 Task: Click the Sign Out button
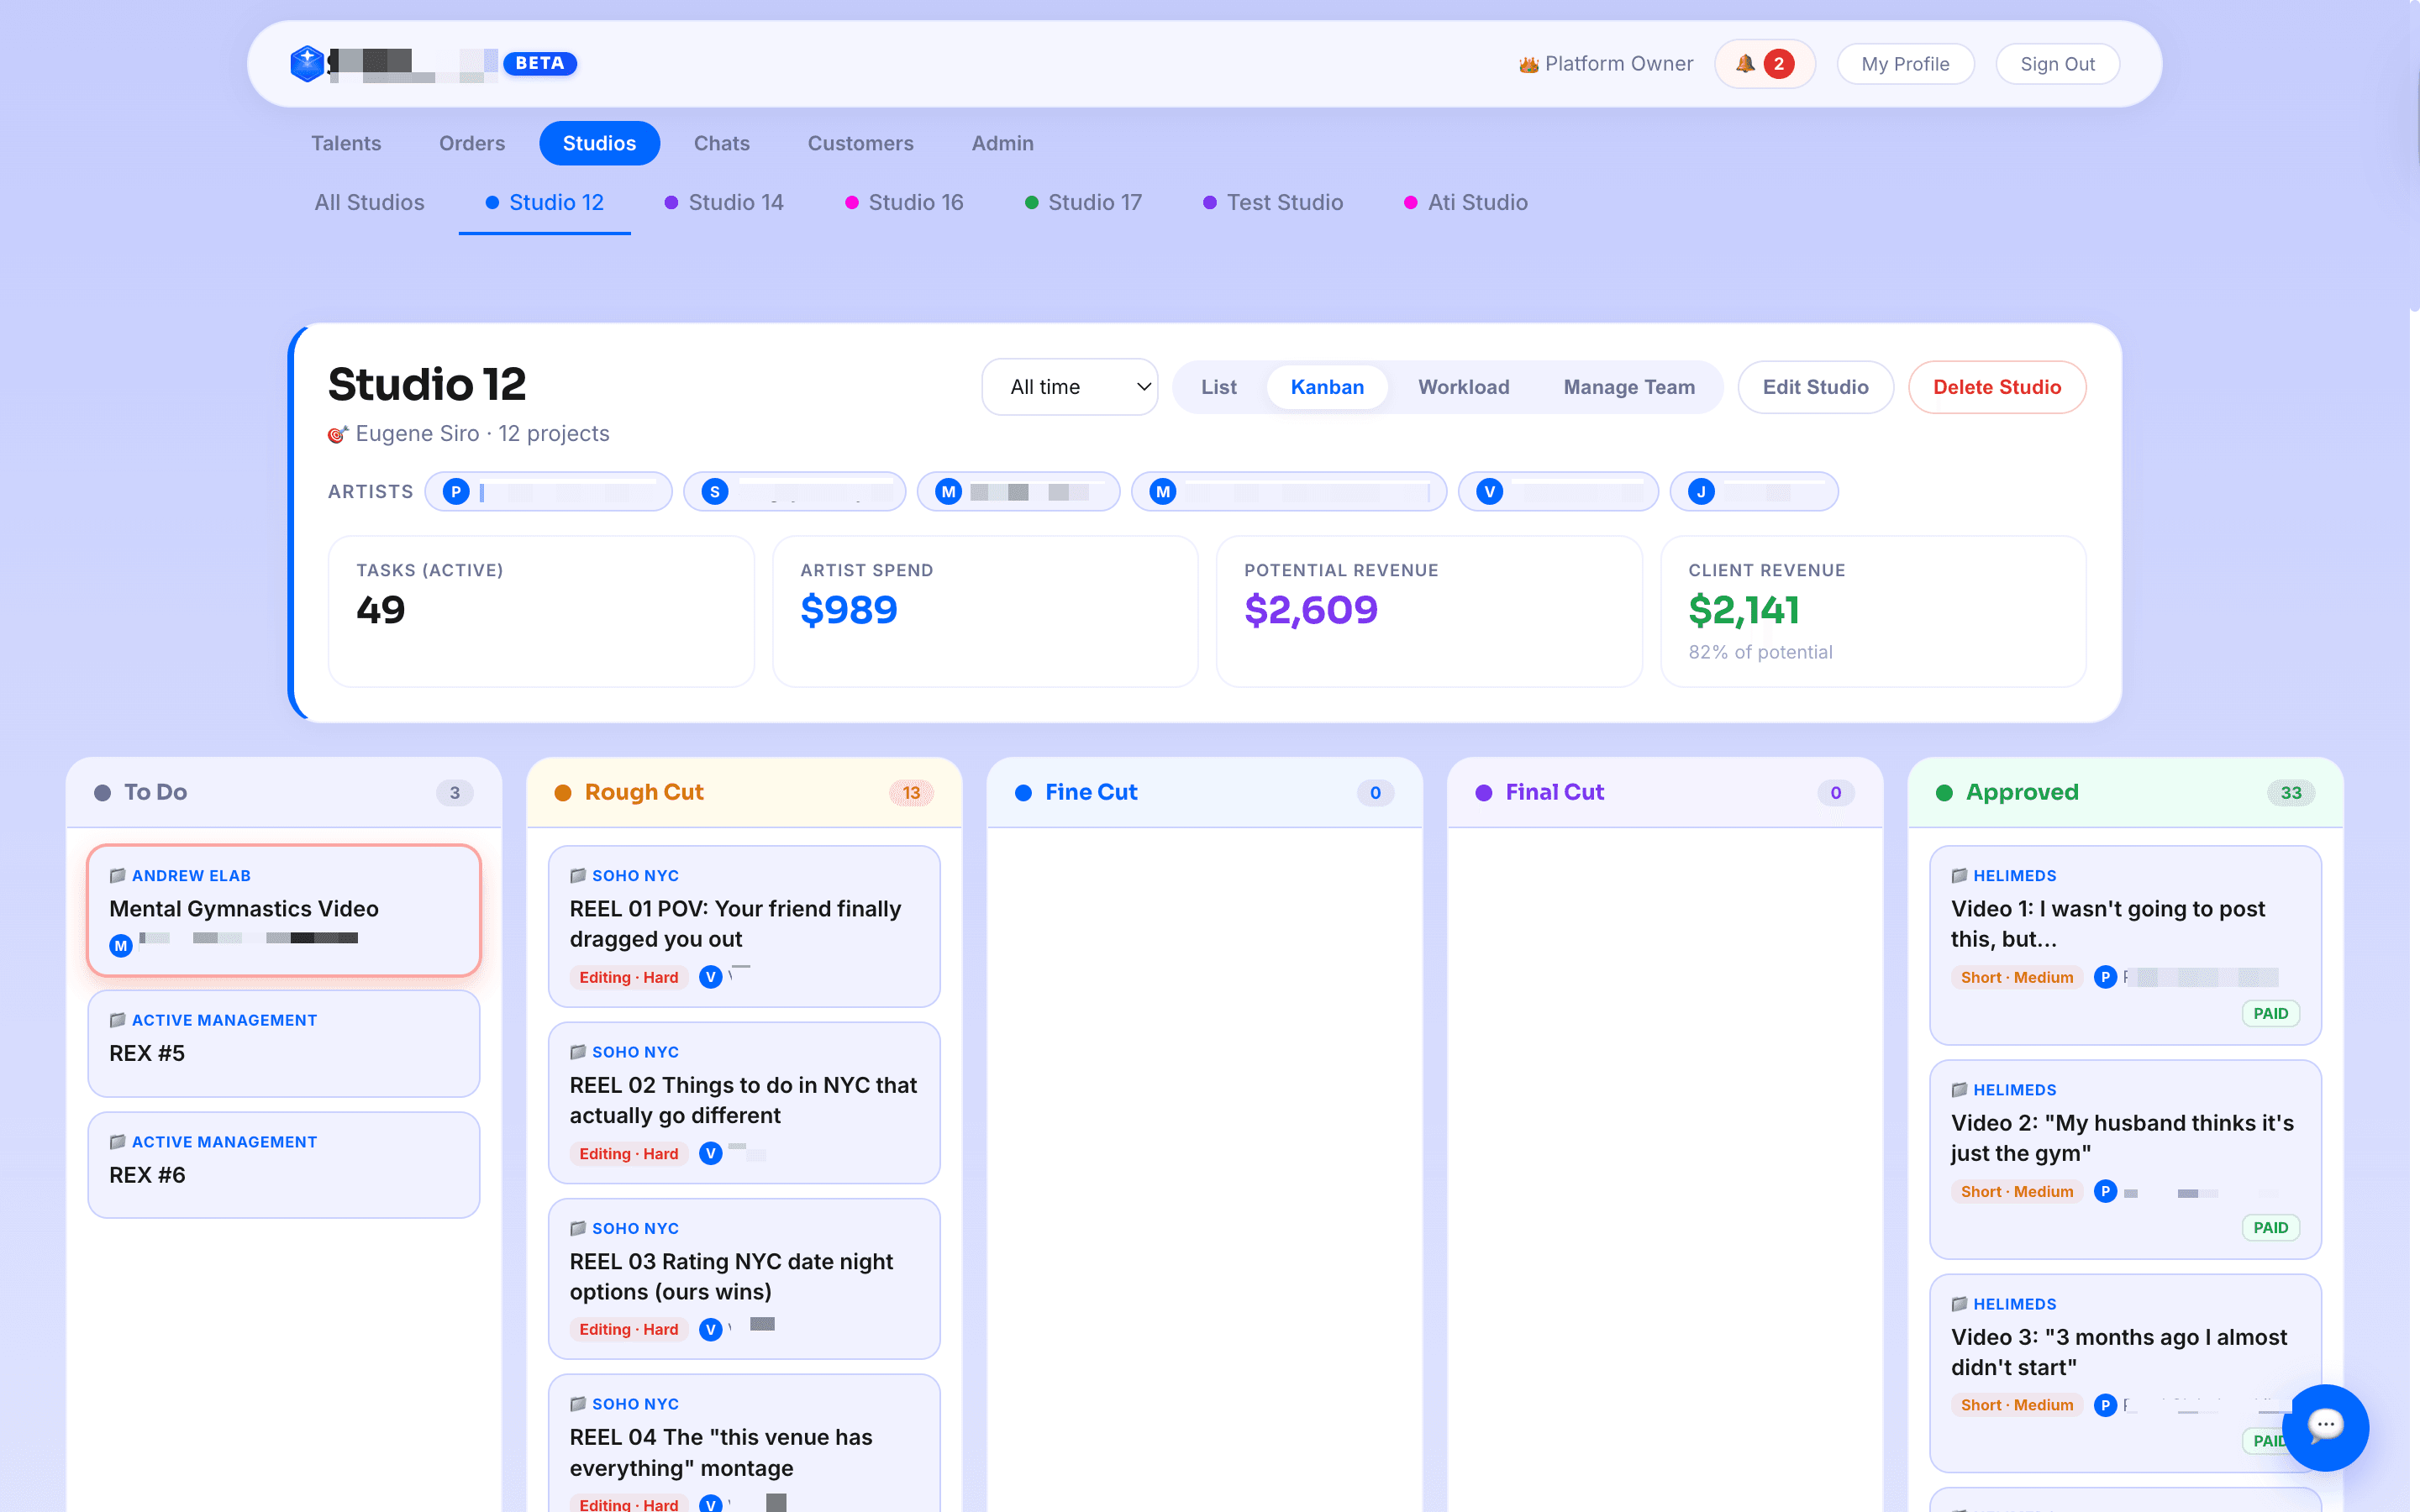(2057, 64)
